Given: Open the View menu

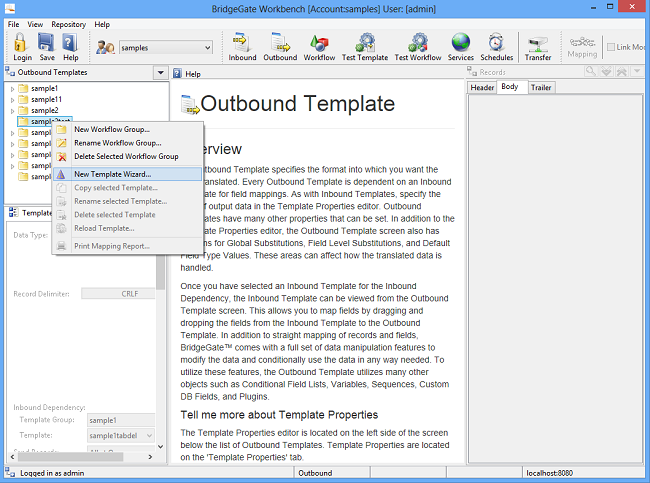Looking at the screenshot, I should (x=35, y=24).
